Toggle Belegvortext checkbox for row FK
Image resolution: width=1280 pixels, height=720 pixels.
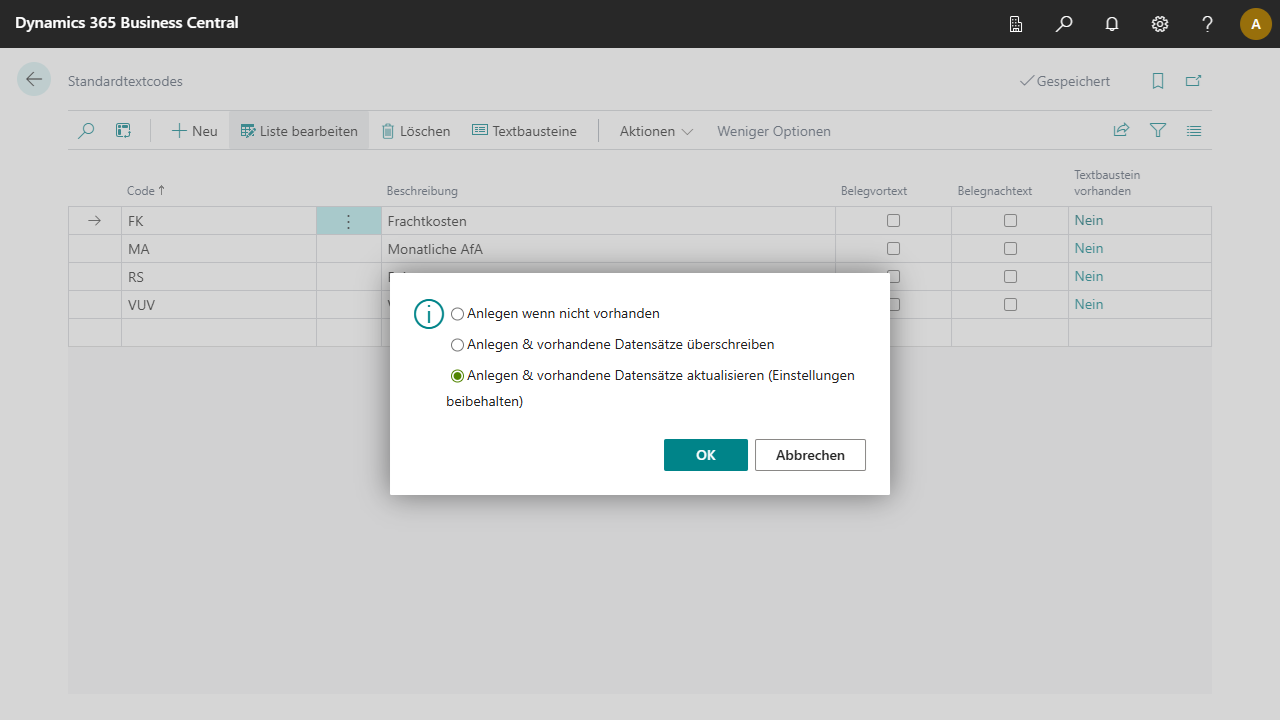[x=893, y=221]
